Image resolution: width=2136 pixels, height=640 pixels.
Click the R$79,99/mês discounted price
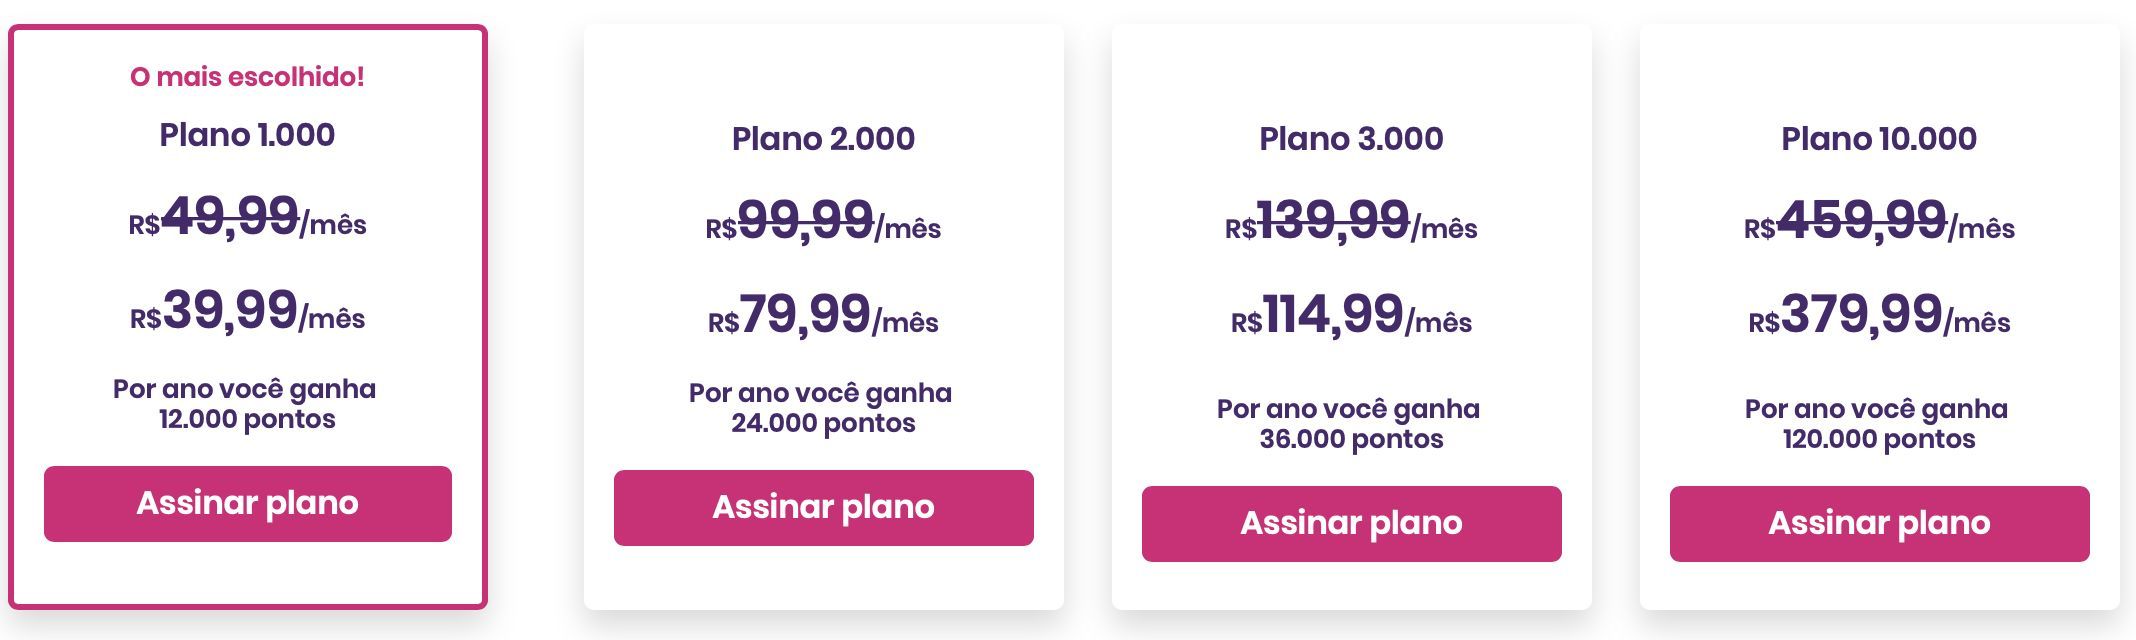tap(823, 316)
